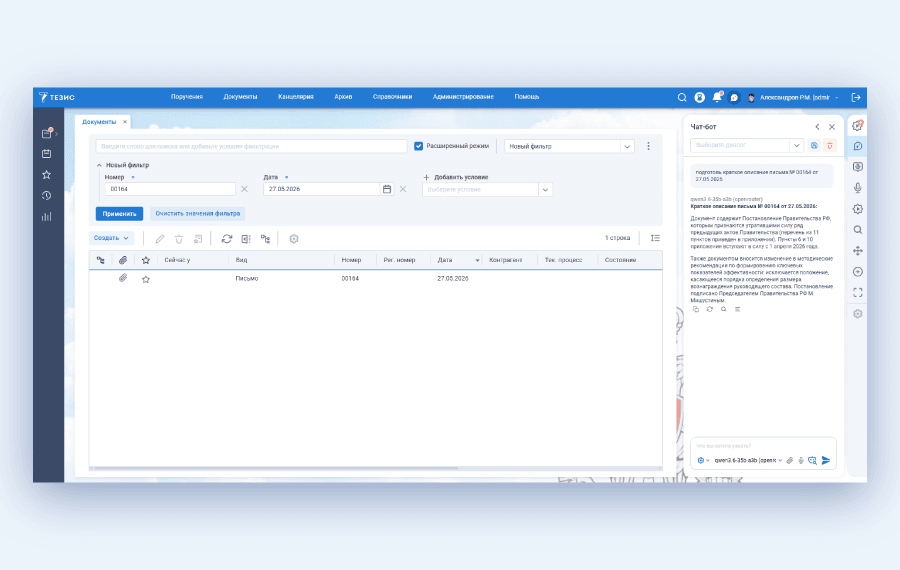This screenshot has height=570, width=900.
Task: Open the notifications bell
Action: tap(717, 97)
